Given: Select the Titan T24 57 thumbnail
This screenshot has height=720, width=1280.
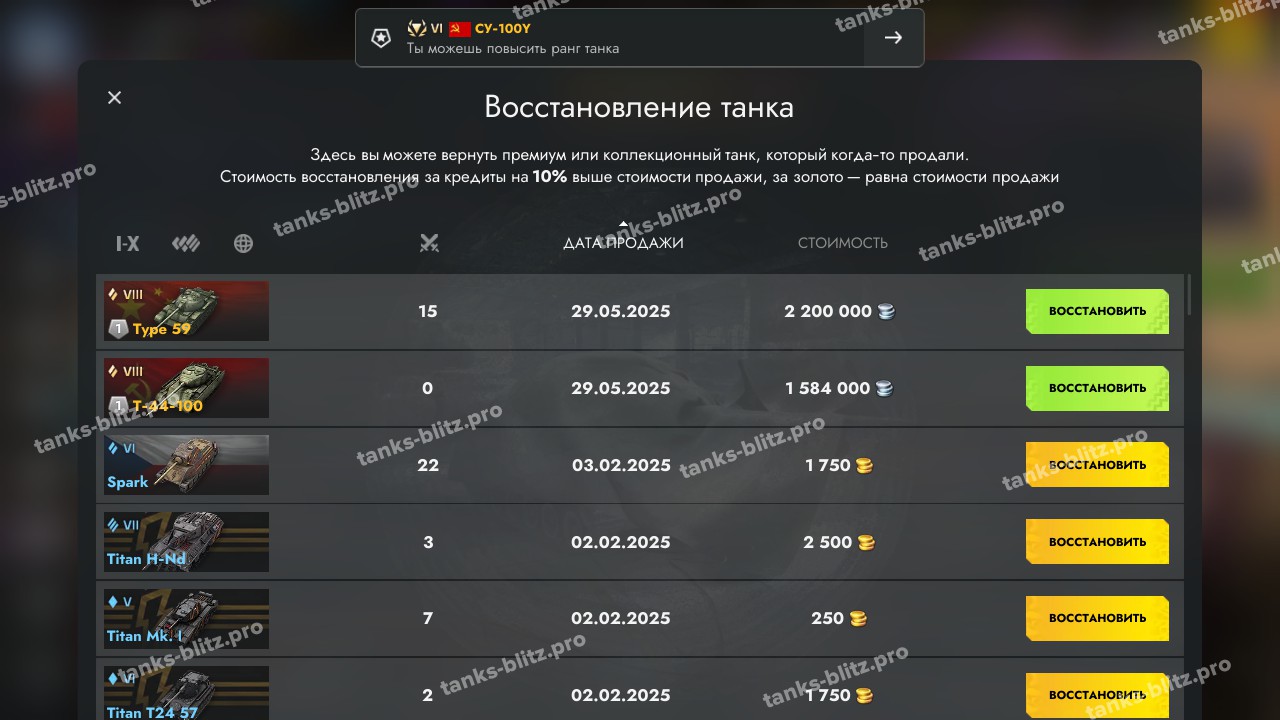Looking at the screenshot, I should tap(186, 693).
